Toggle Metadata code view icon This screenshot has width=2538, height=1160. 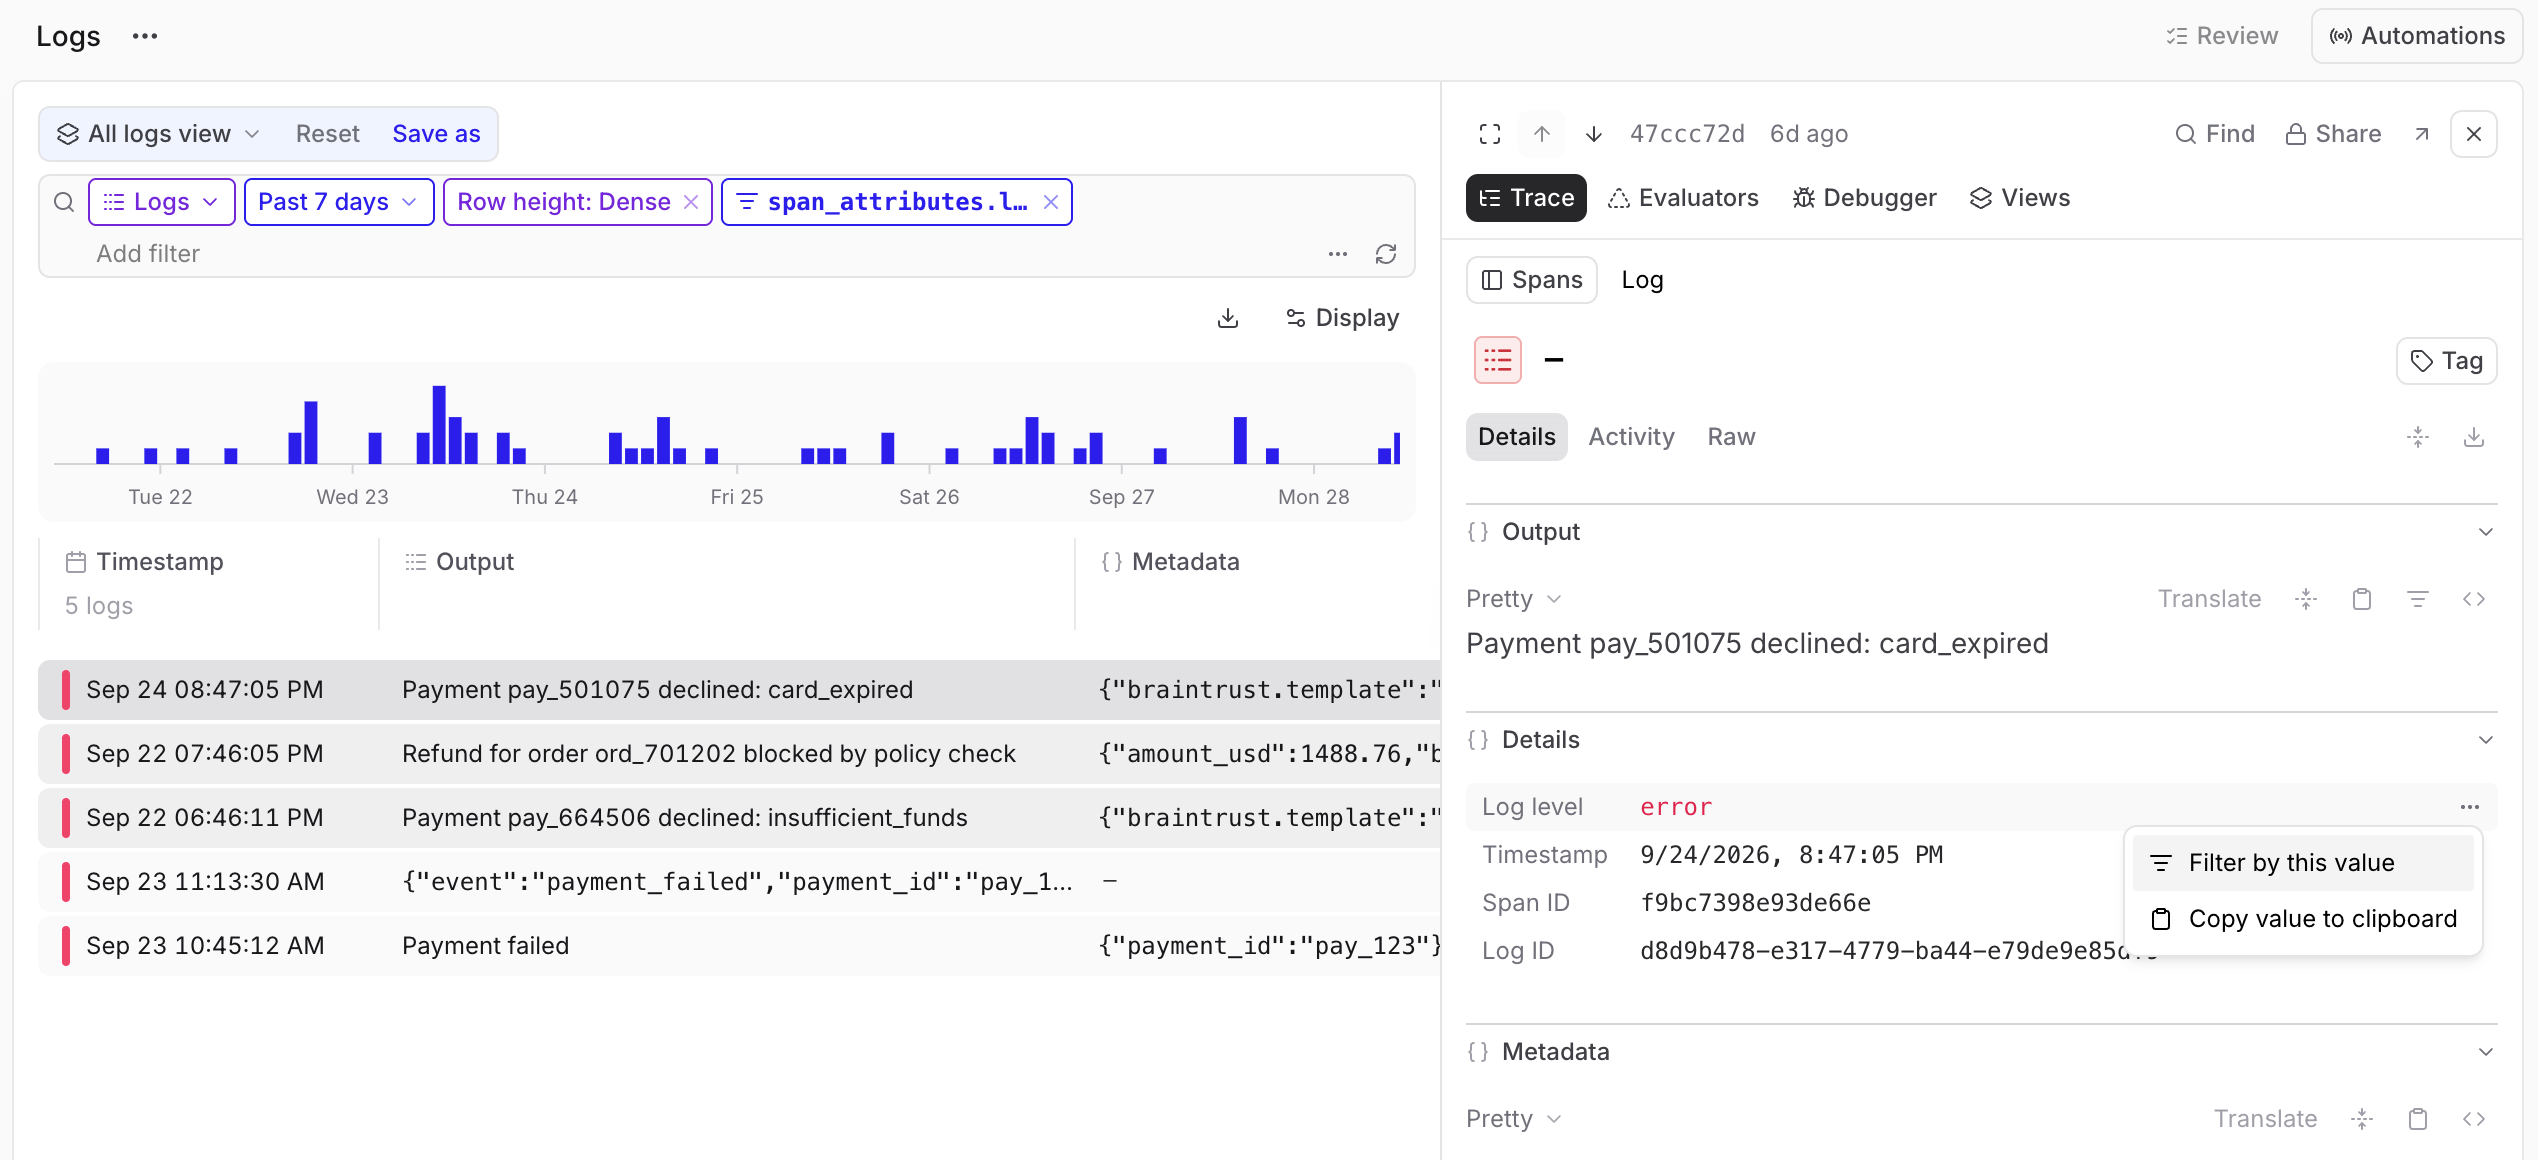tap(2474, 1119)
